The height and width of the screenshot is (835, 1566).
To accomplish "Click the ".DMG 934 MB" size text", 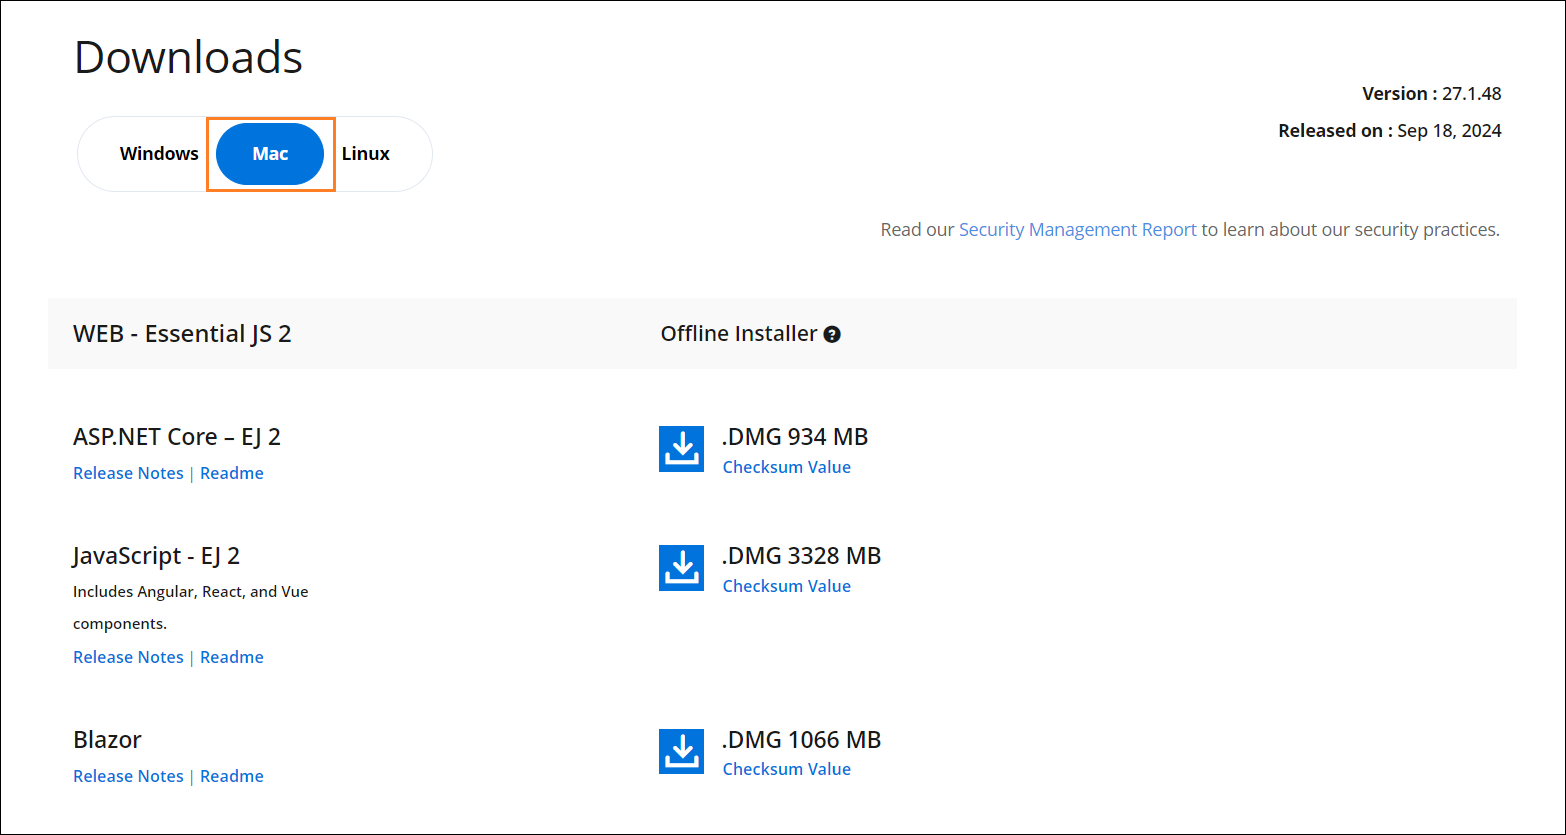I will [795, 437].
